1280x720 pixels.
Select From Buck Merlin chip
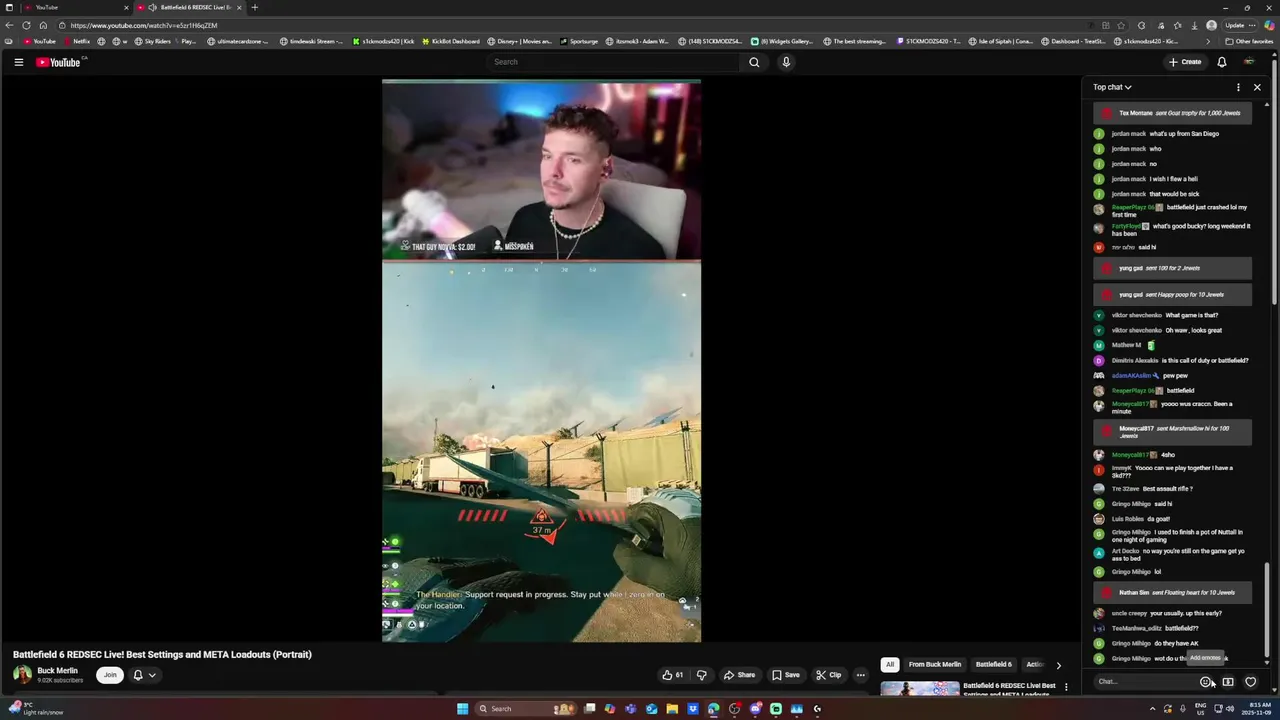935,664
